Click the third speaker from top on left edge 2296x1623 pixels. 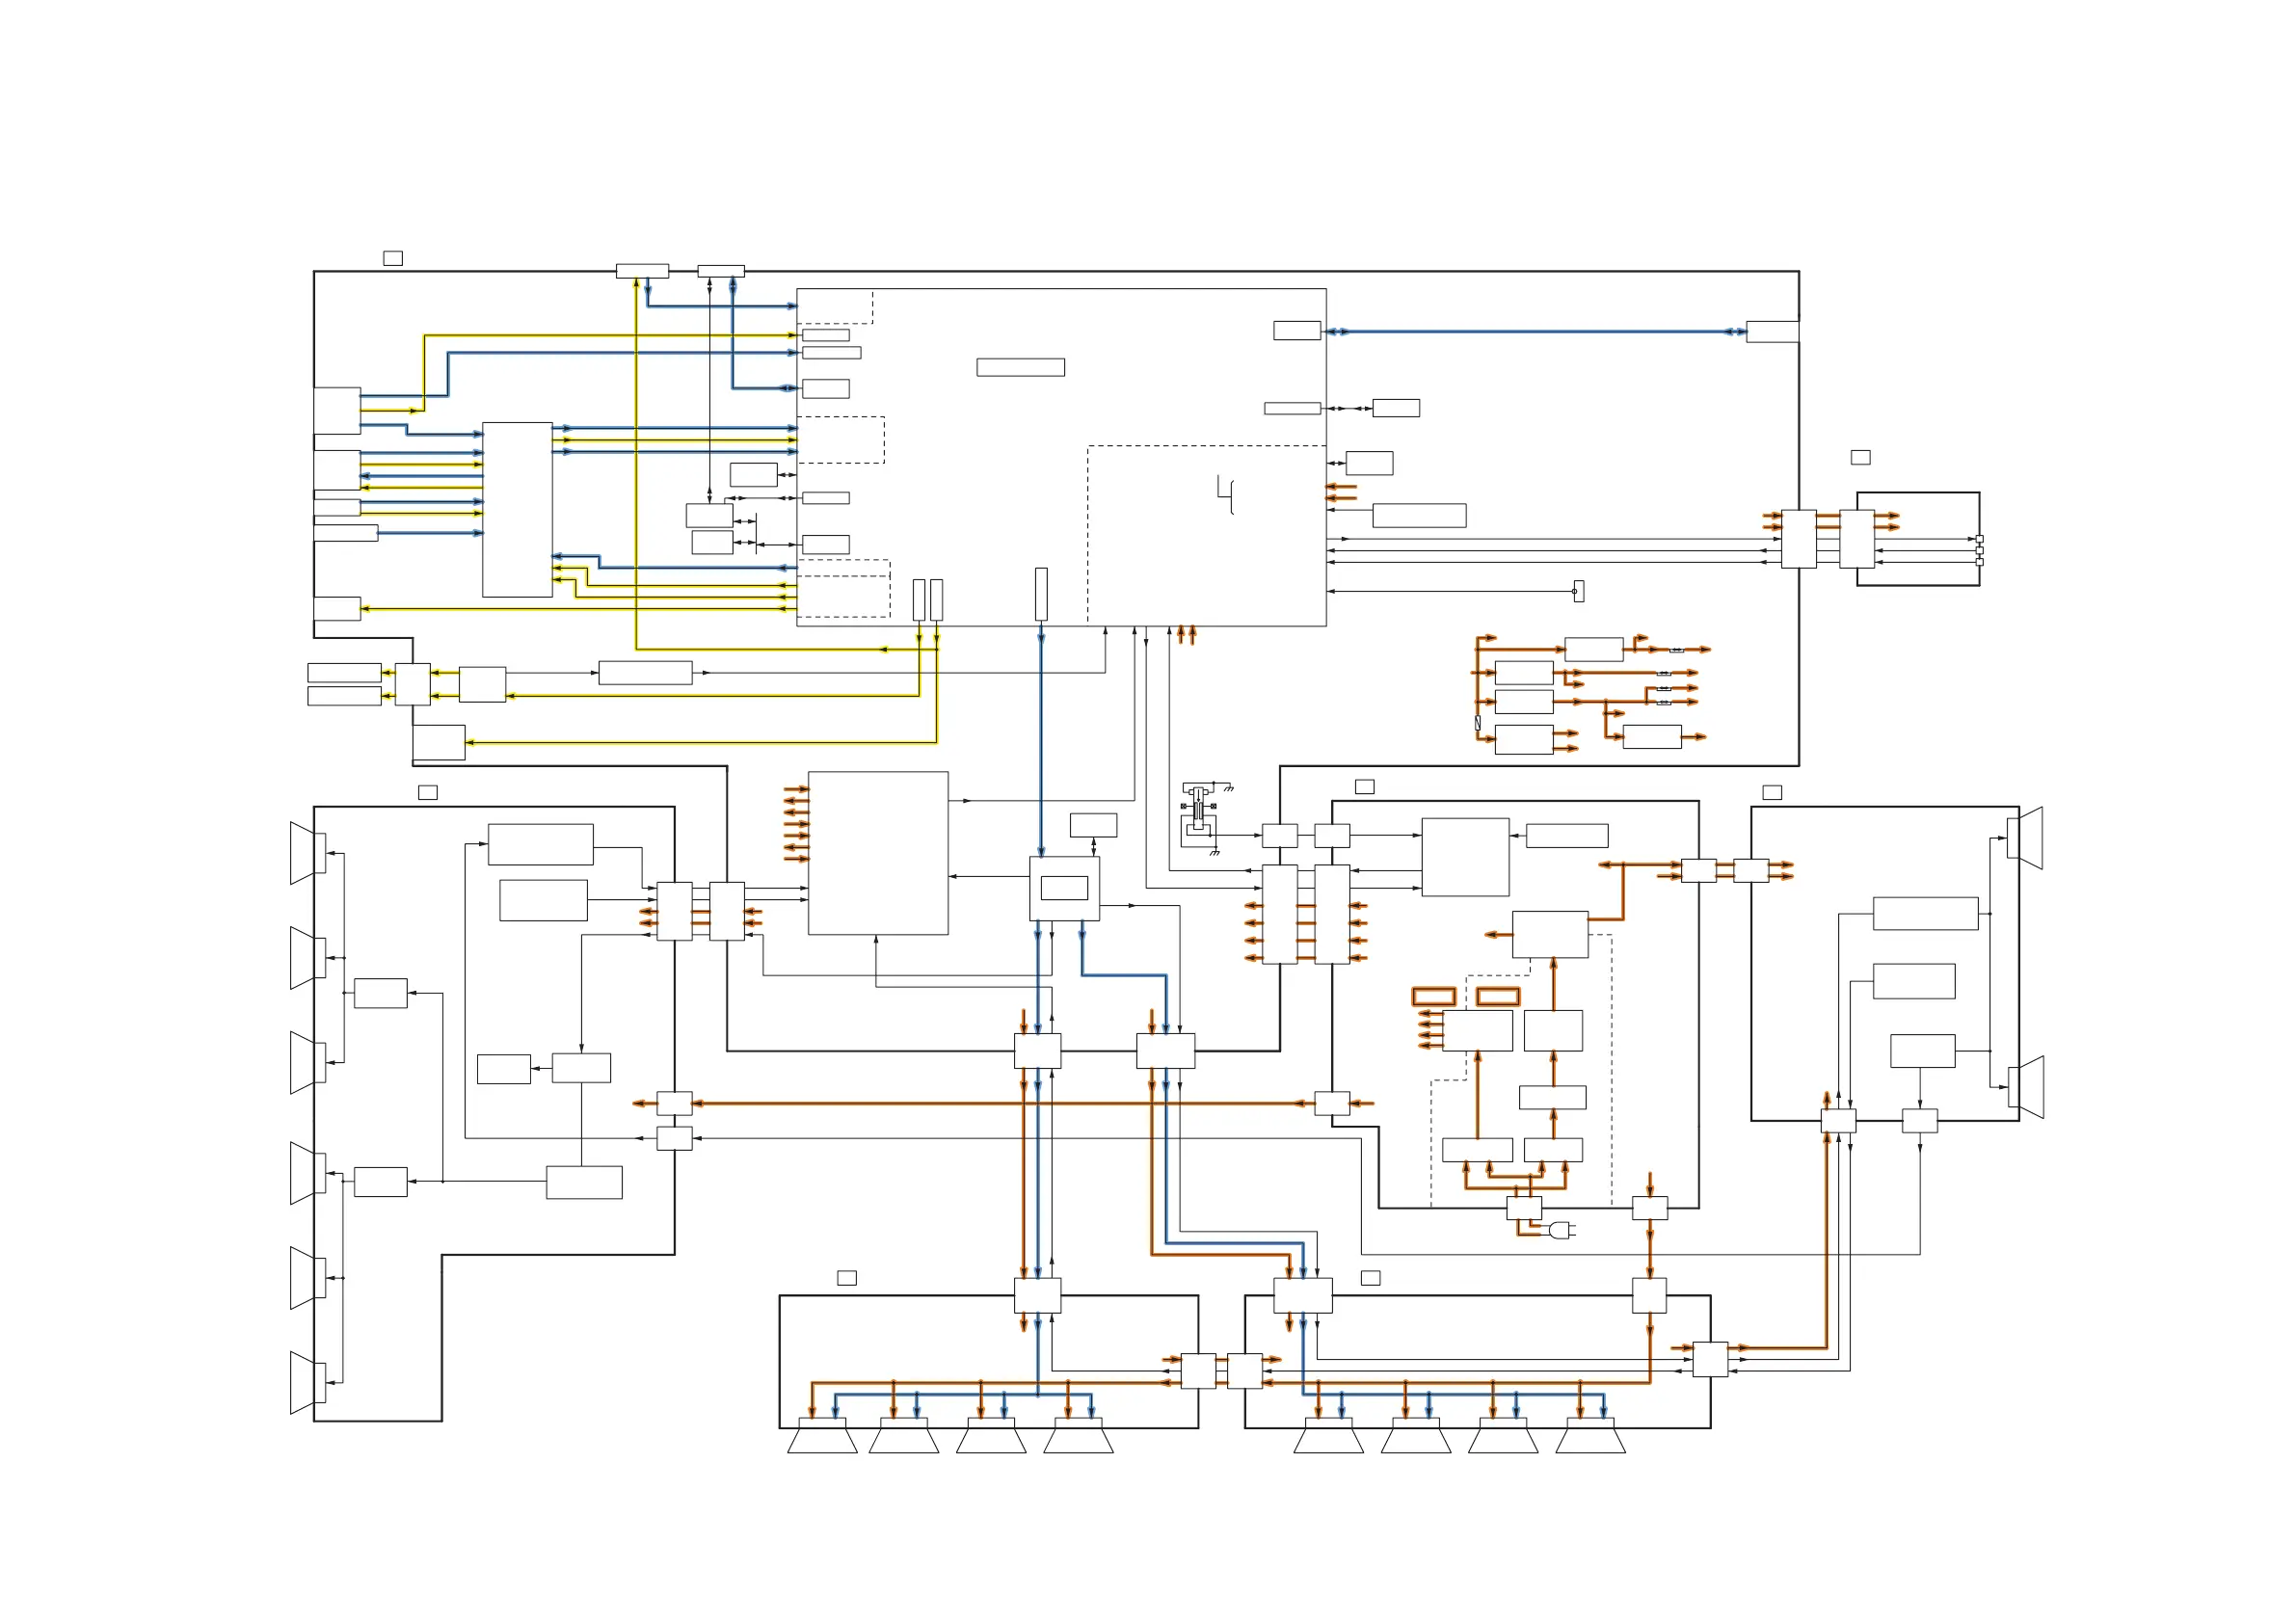pyautogui.click(x=305, y=1062)
